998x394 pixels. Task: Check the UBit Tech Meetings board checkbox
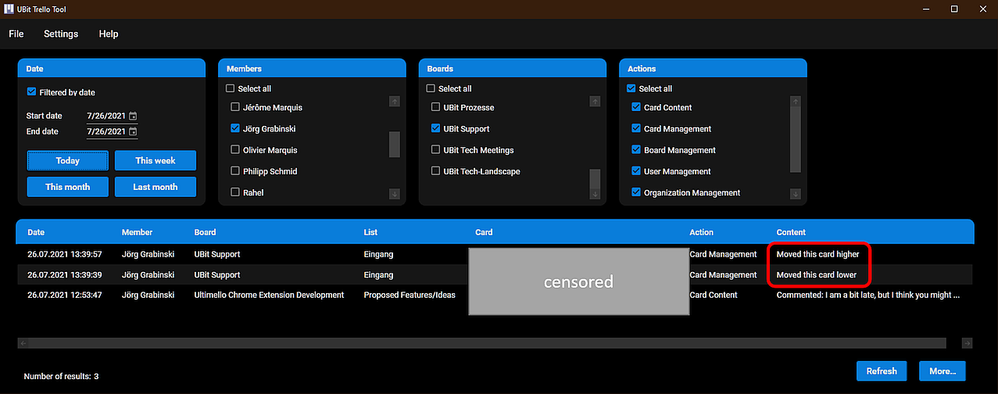435,150
